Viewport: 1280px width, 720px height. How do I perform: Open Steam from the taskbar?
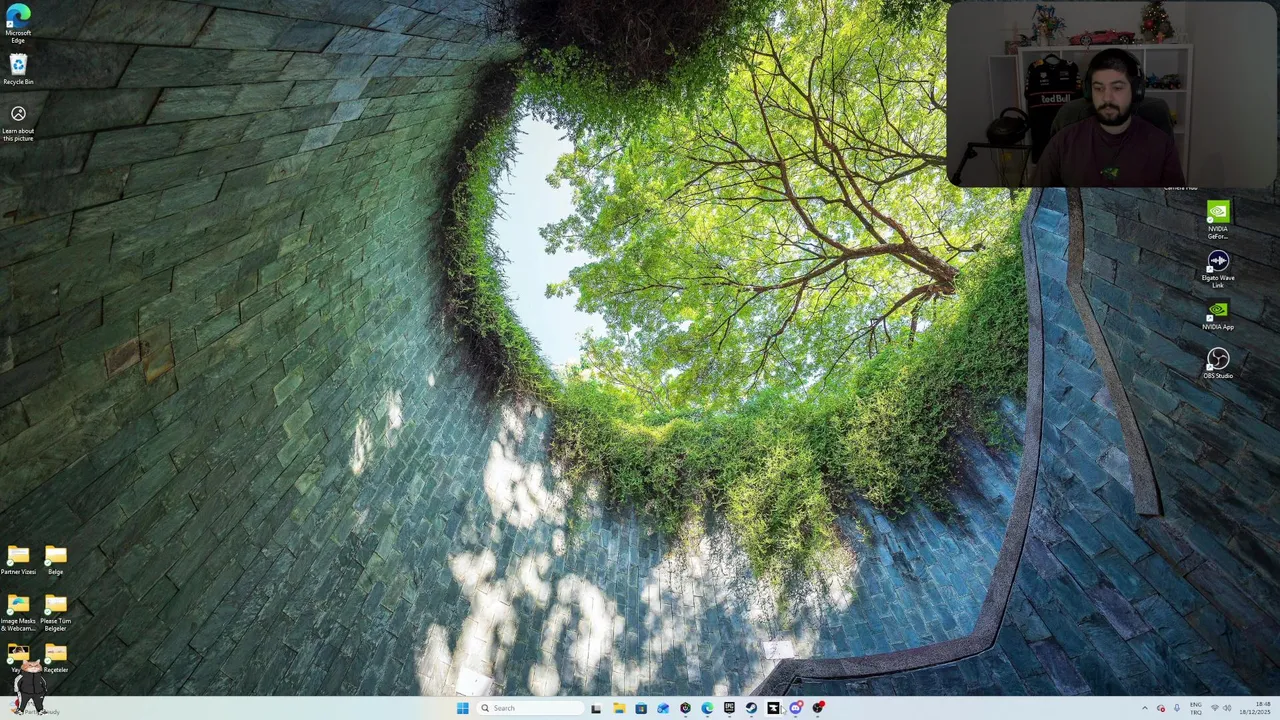(x=751, y=708)
